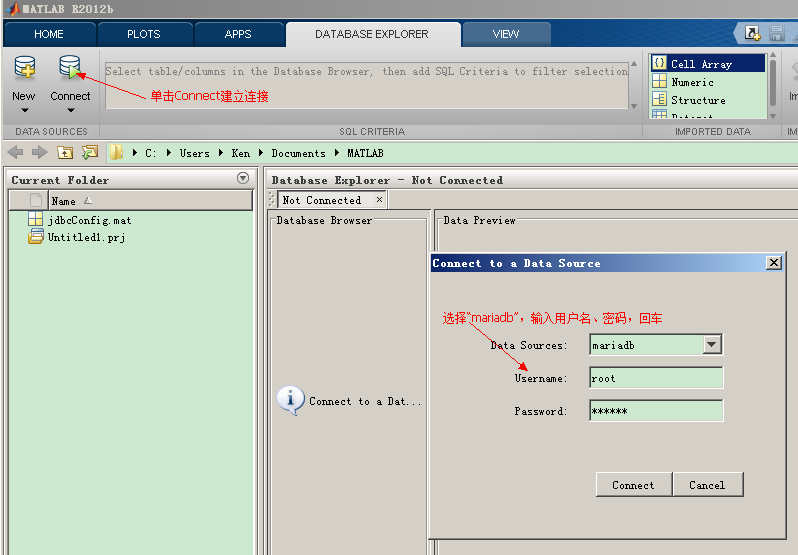Viewport: 798px width, 555px height.
Task: Click the MATLAB path segment
Action: point(365,153)
